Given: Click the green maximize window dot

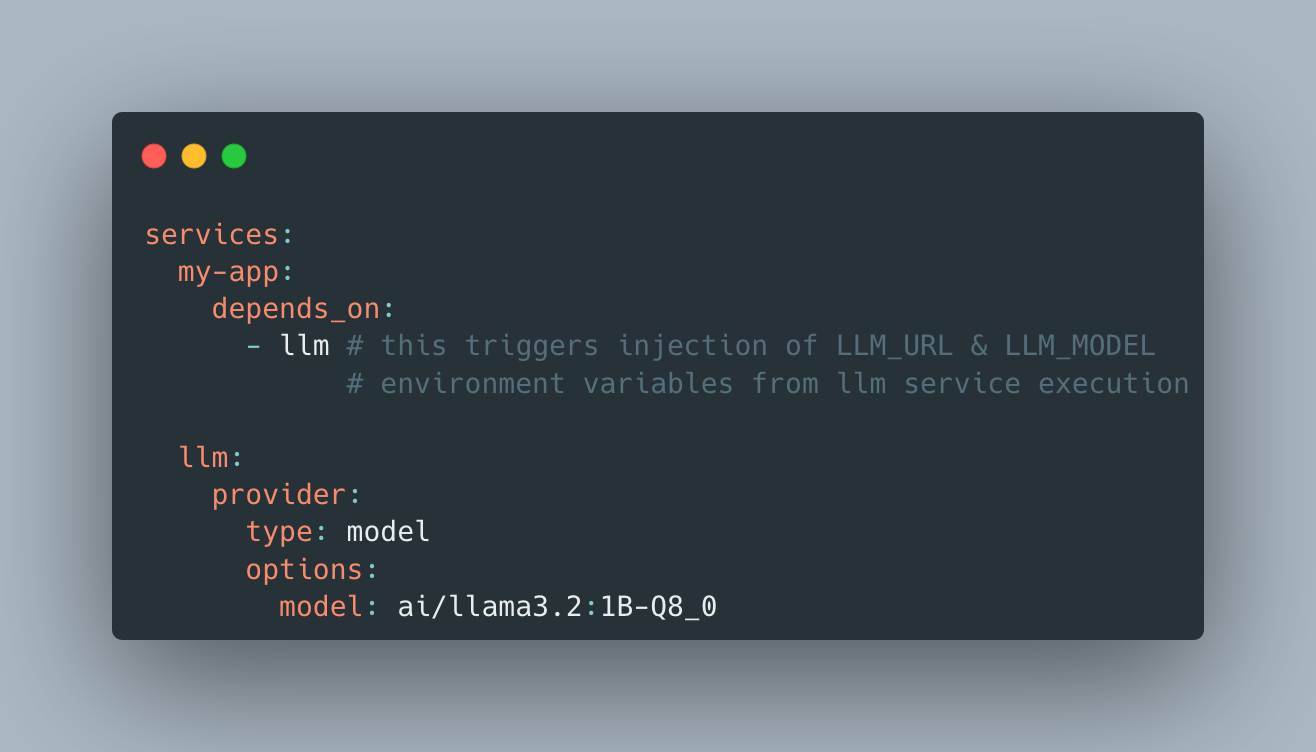Looking at the screenshot, I should (x=234, y=156).
